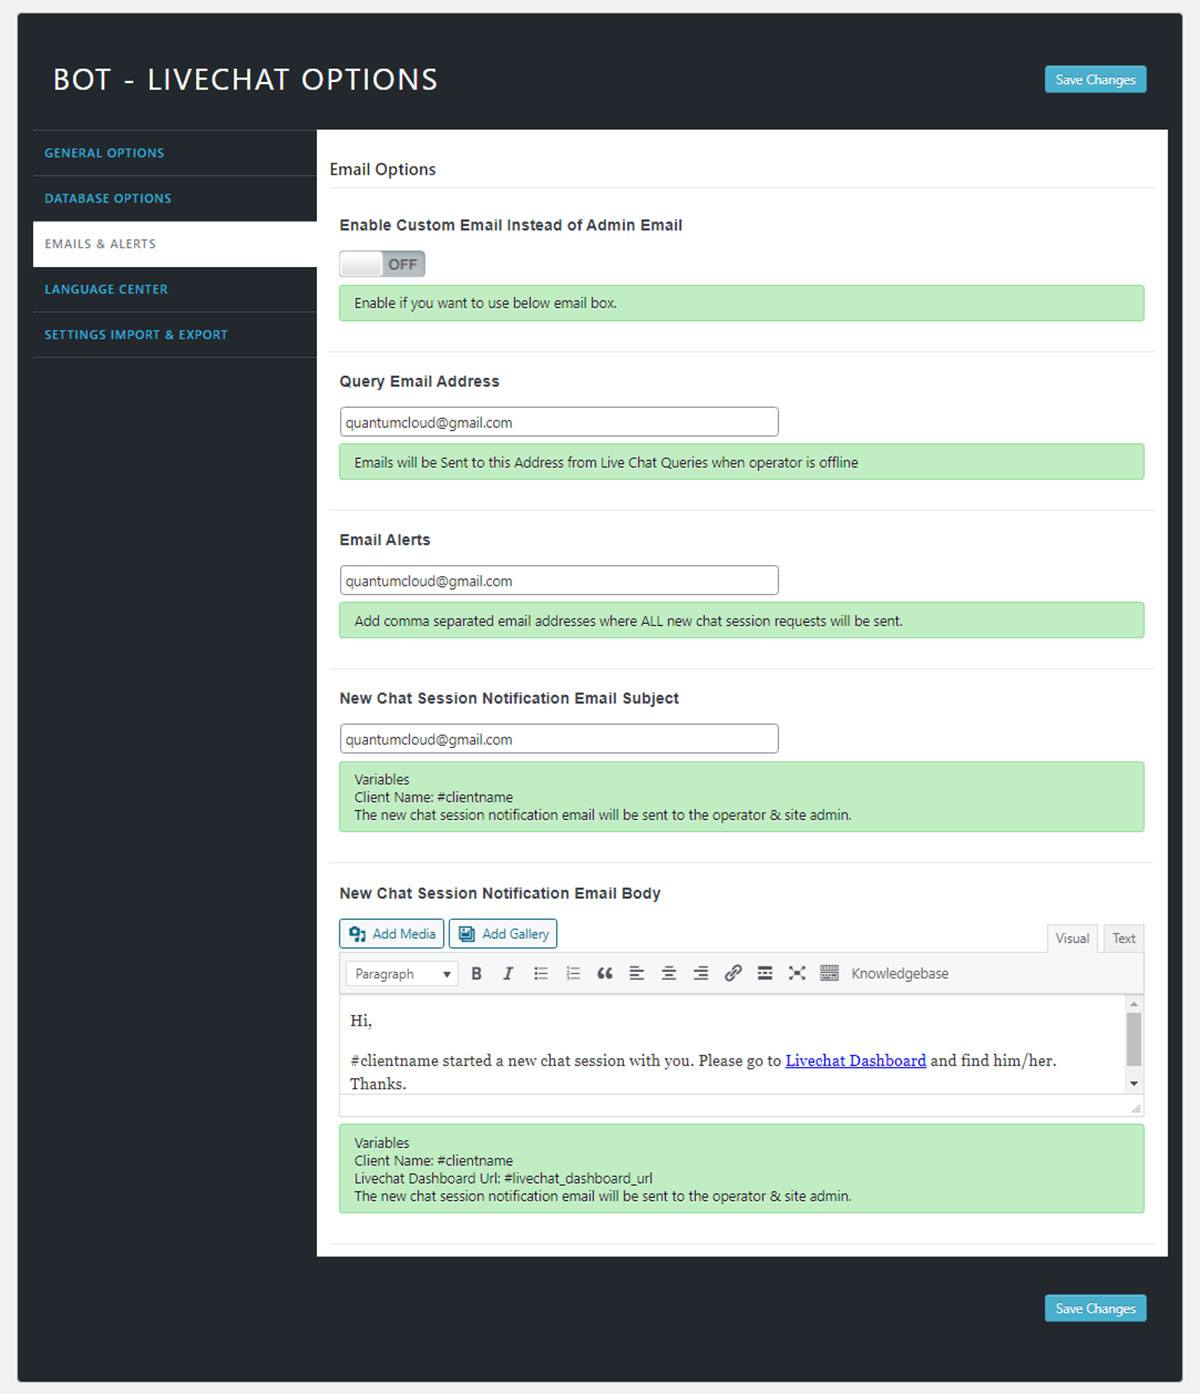Apply blockquote formatting in editor

tap(605, 974)
